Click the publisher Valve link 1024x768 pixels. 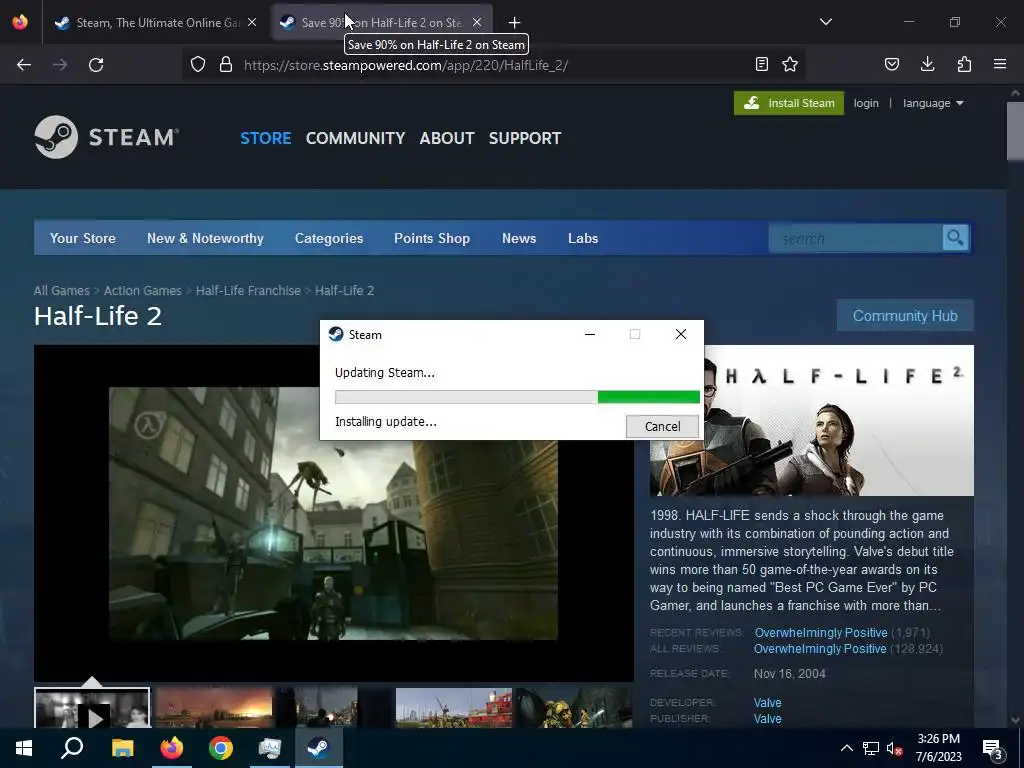click(x=767, y=719)
